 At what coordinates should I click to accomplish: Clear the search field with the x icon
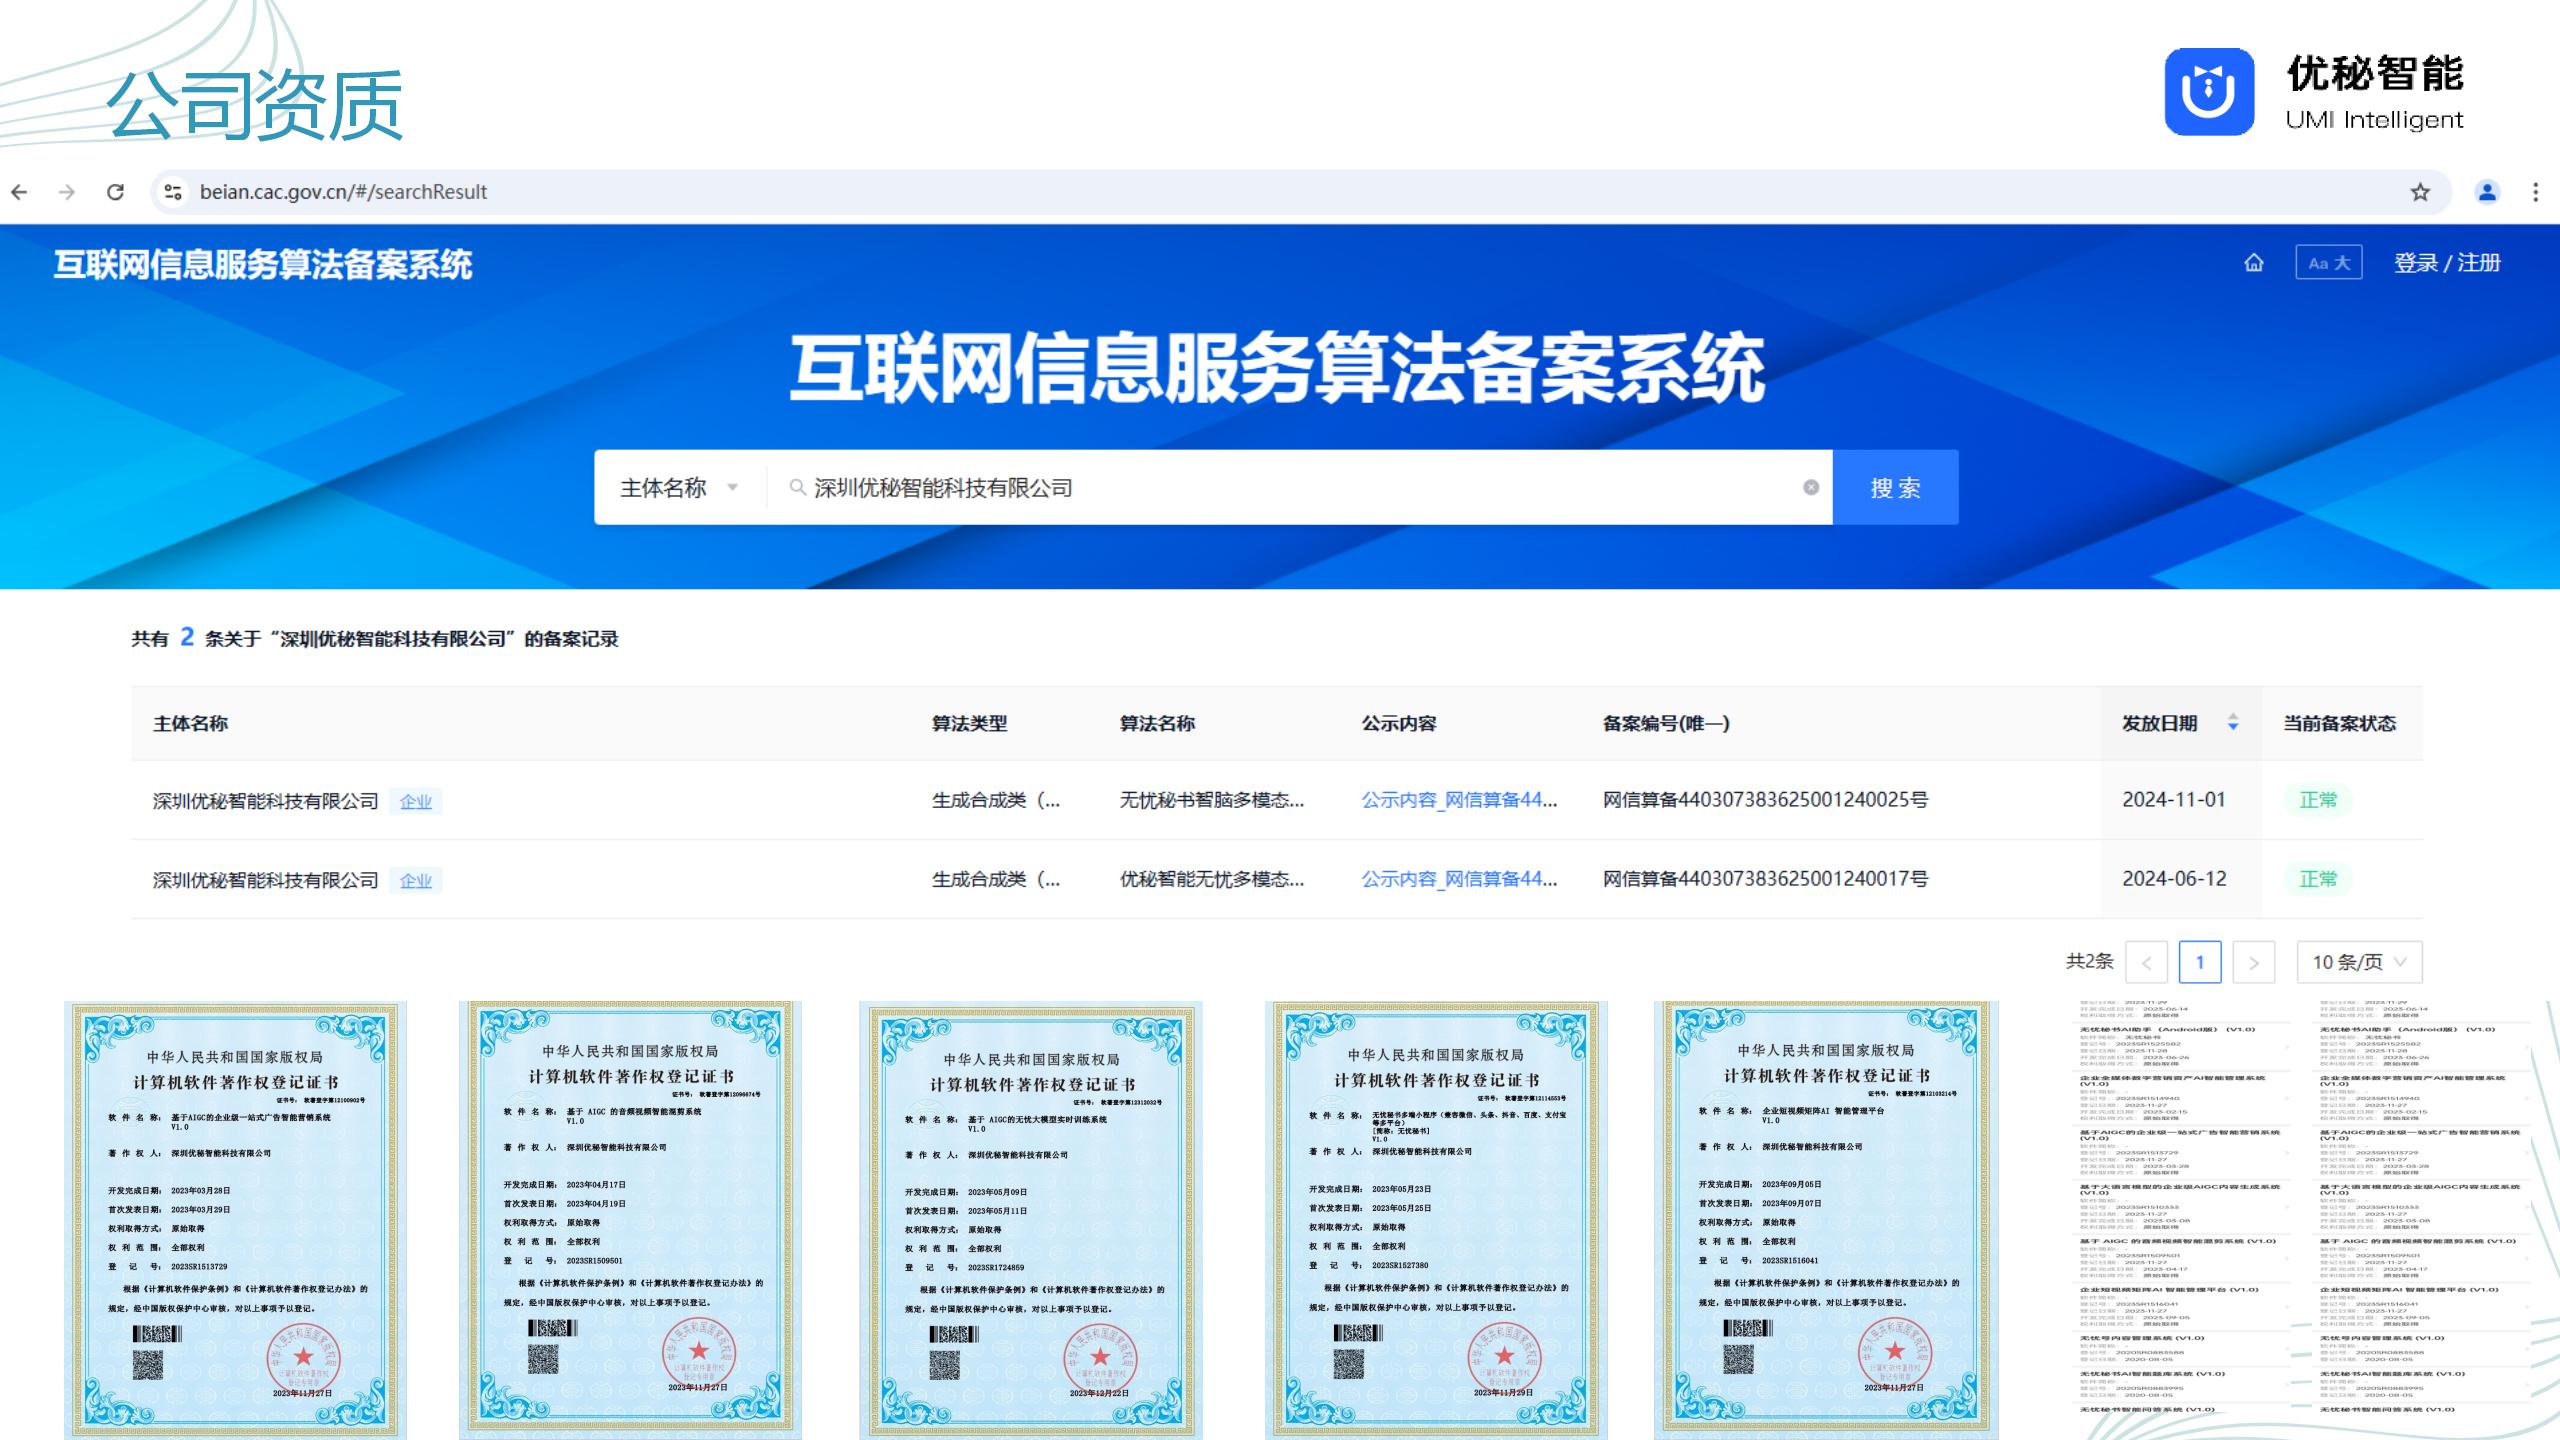(x=1811, y=487)
